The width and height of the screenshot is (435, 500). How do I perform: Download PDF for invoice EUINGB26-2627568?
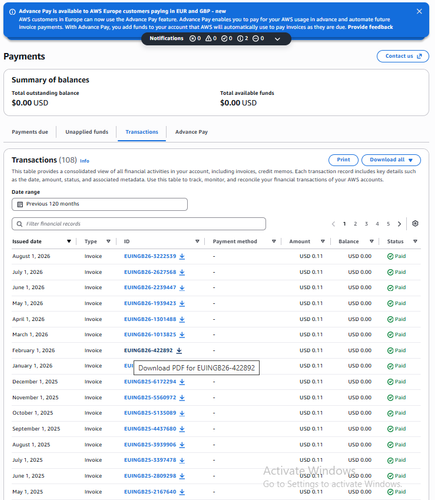[182, 272]
